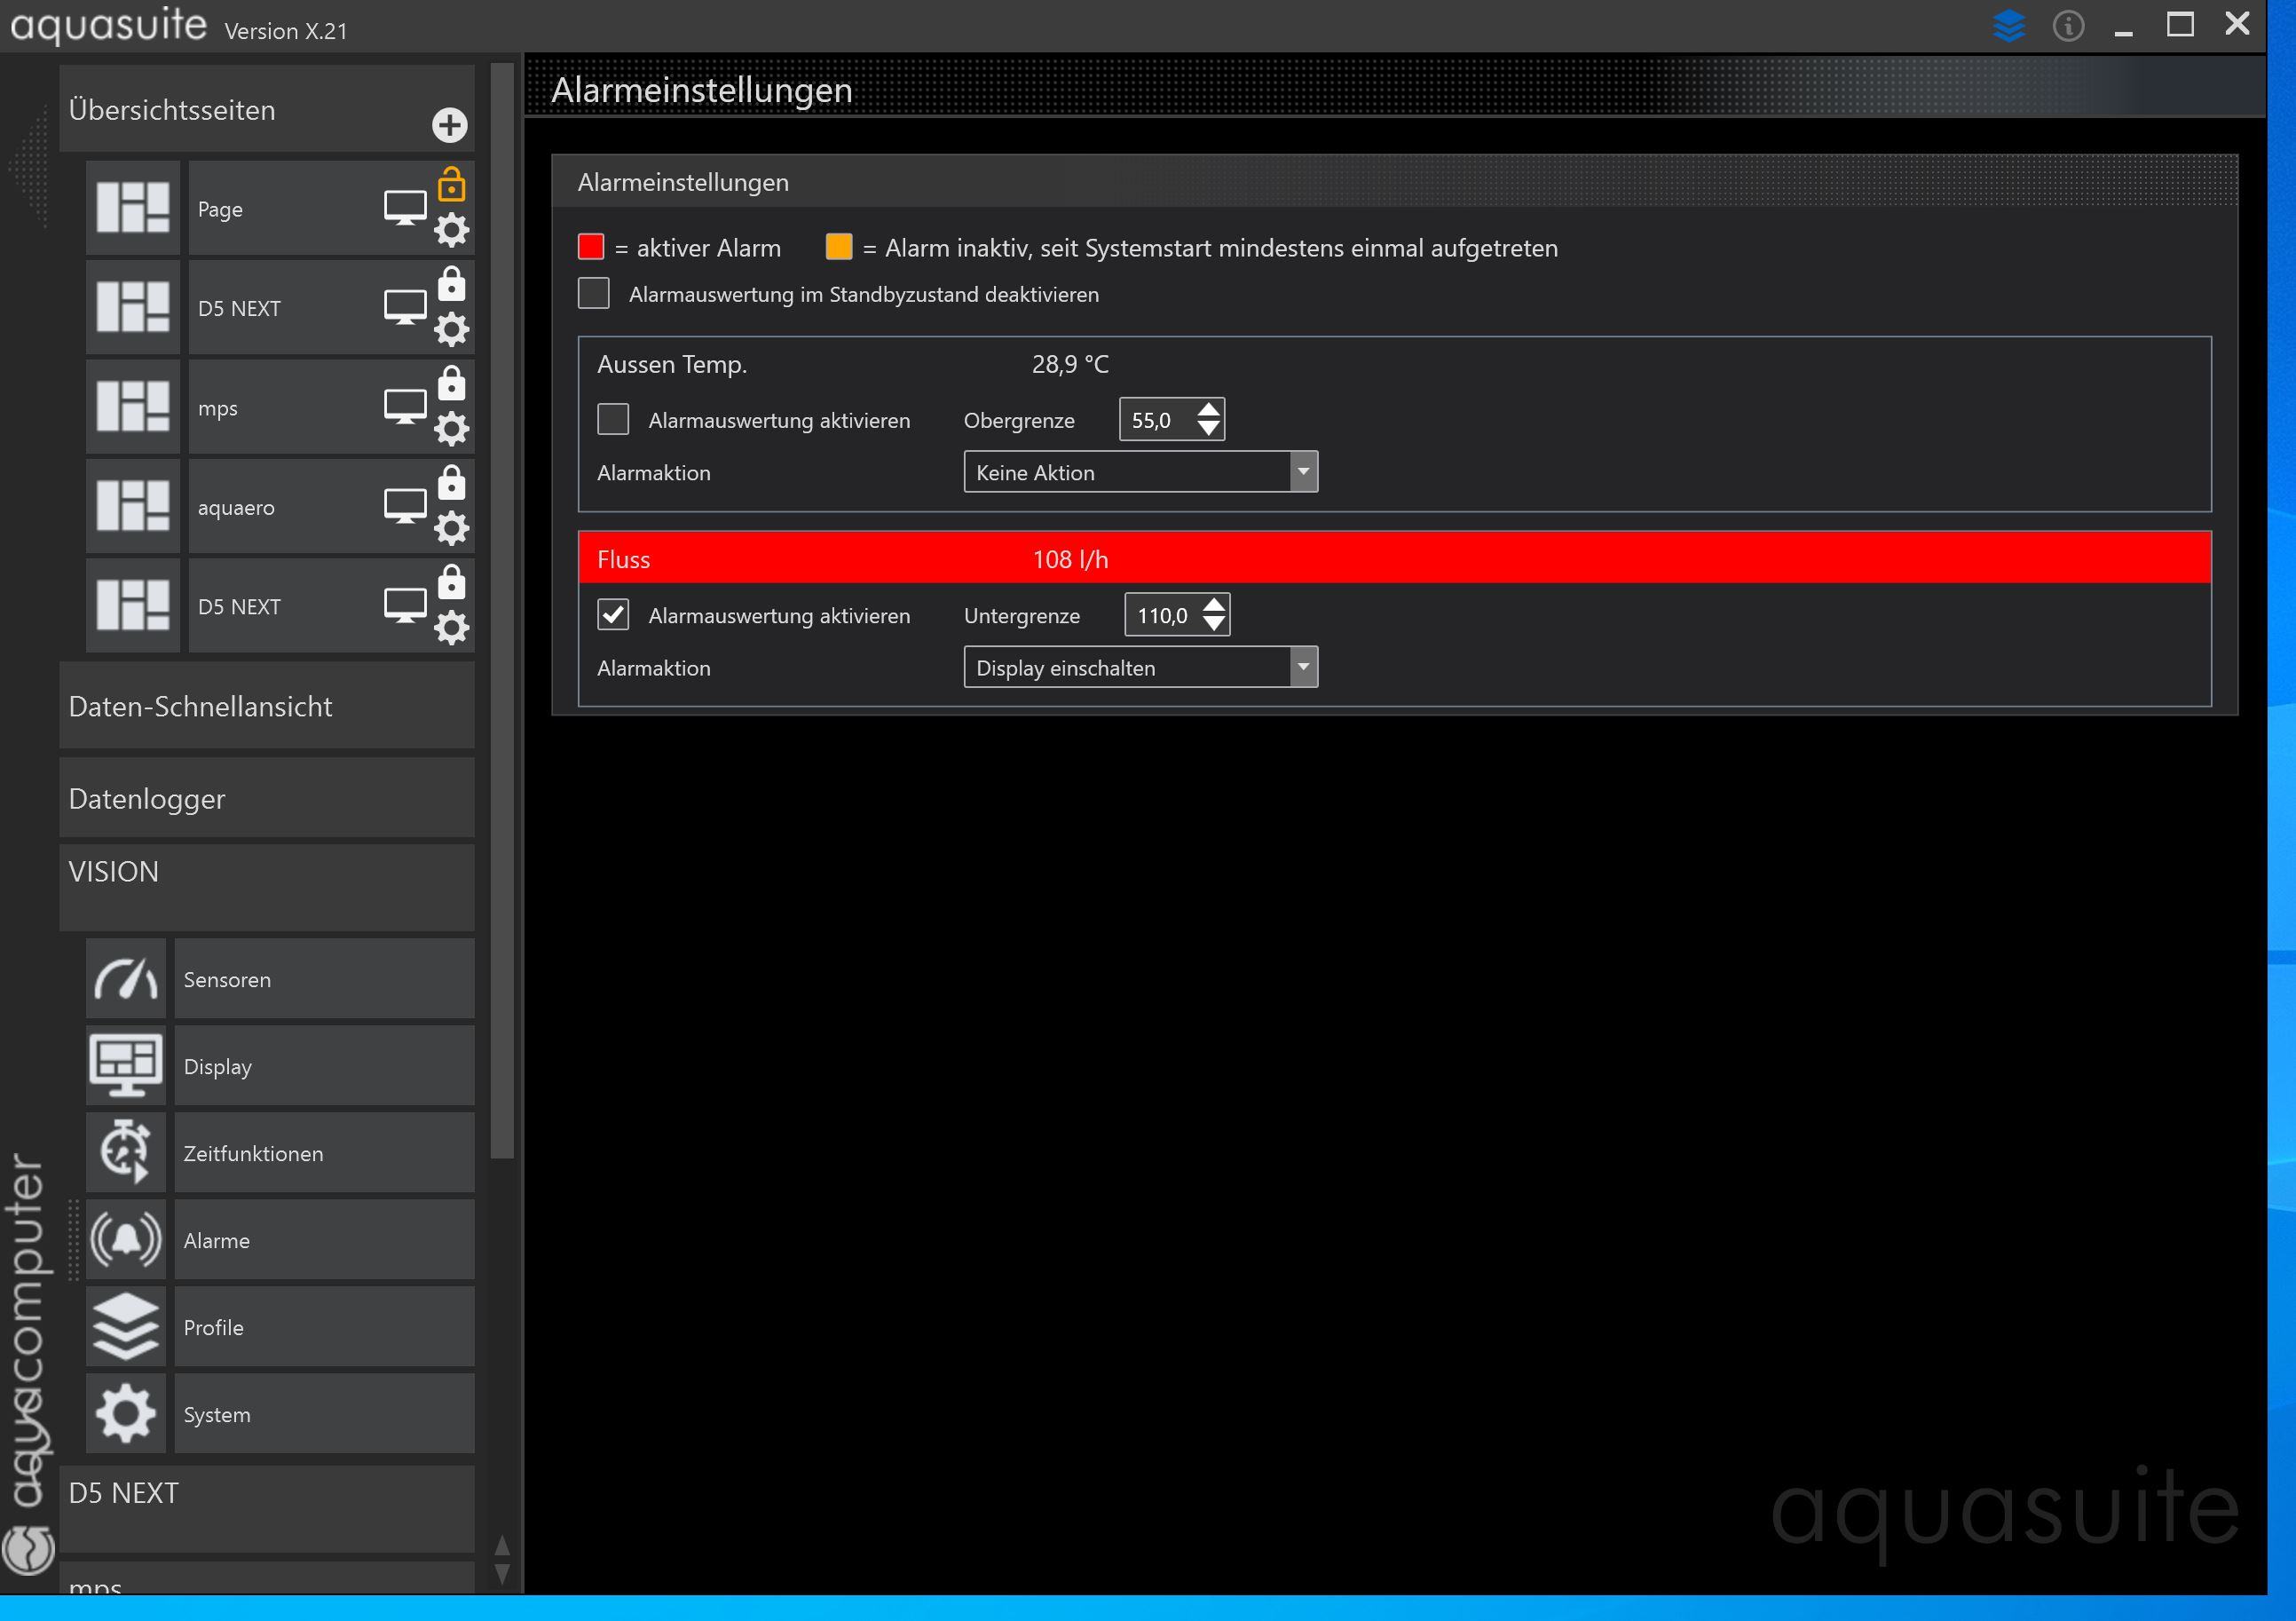Image resolution: width=2296 pixels, height=1621 pixels.
Task: Open settings gear of first D5 NEXT
Action: tap(452, 329)
